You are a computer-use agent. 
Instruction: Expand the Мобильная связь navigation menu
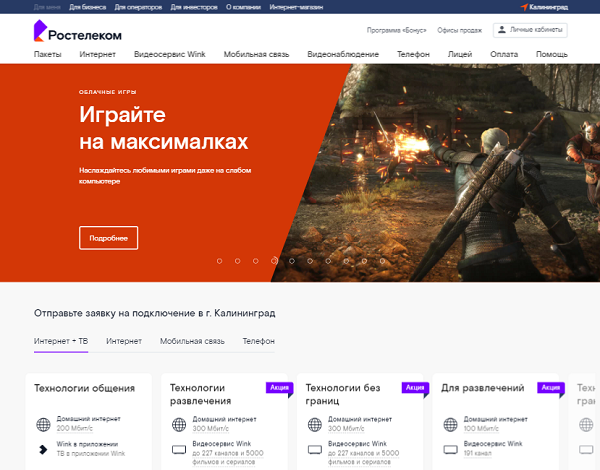[252, 54]
